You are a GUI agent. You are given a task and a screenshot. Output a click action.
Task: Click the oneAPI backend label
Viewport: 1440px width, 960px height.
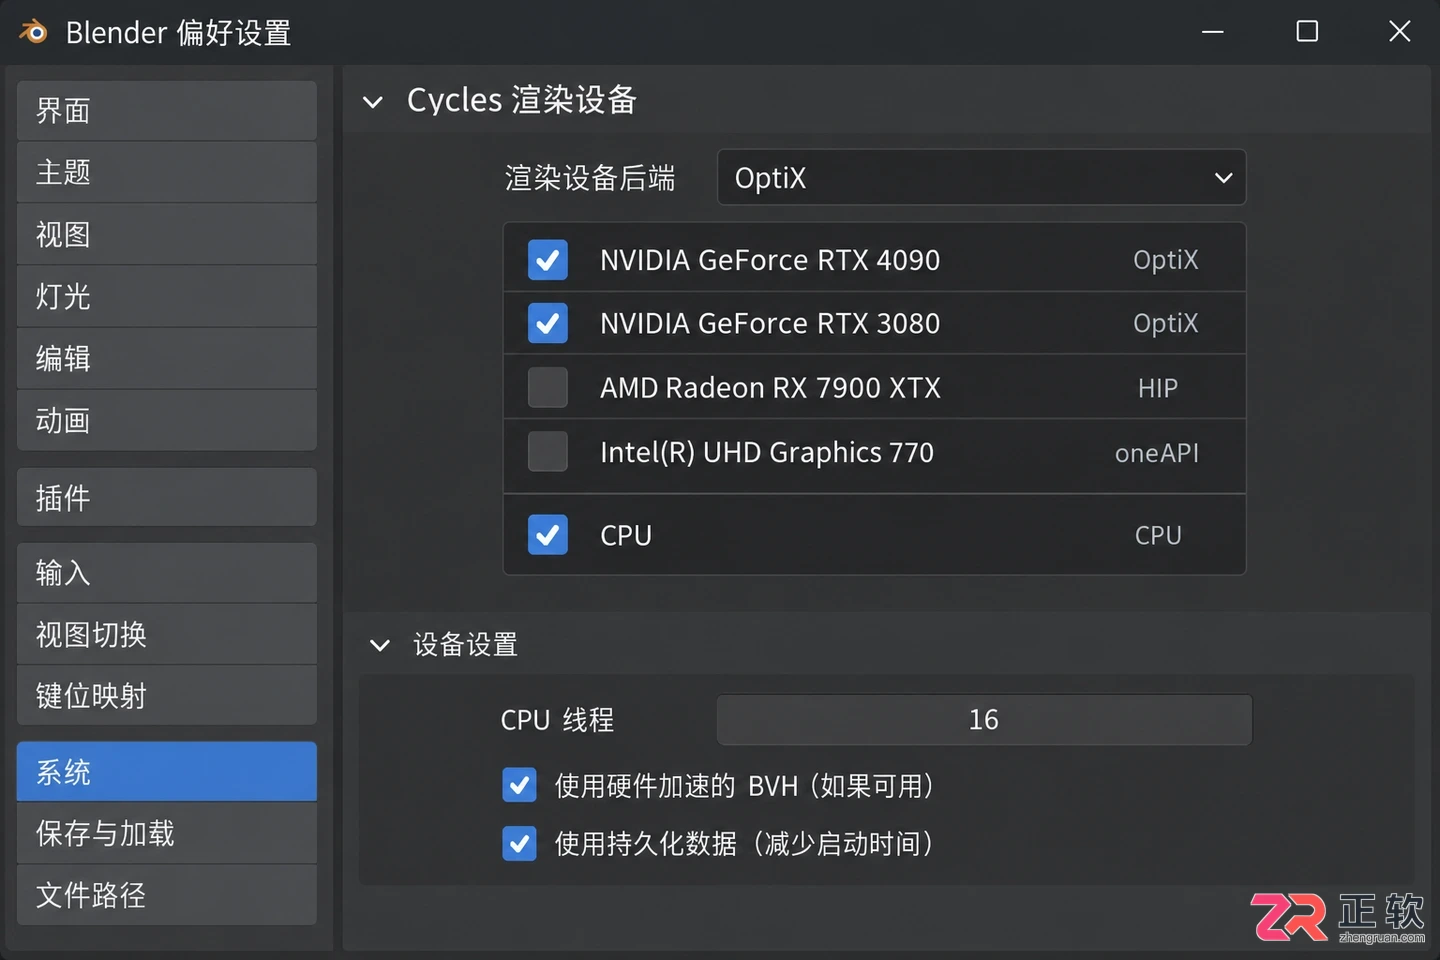(x=1157, y=453)
